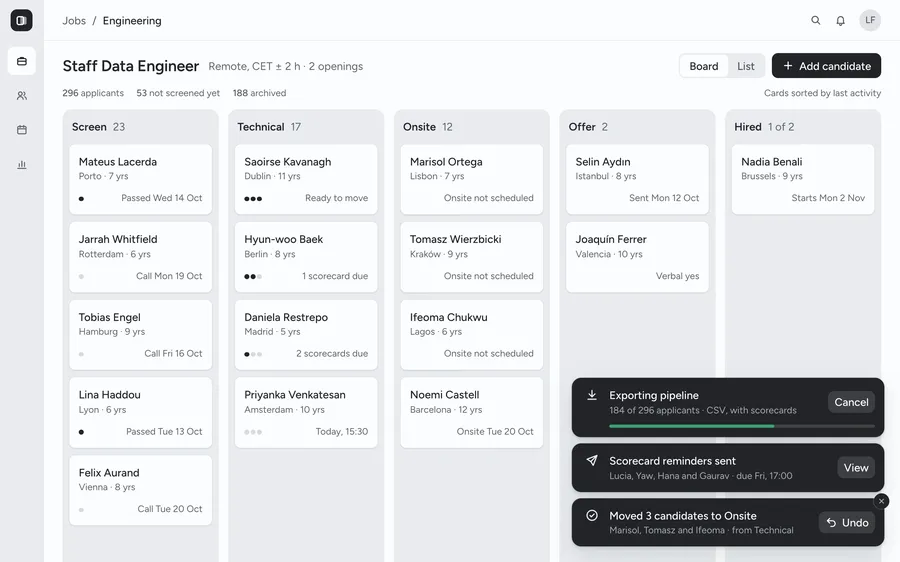Switch to Board view
This screenshot has width=900, height=562.
coord(704,66)
